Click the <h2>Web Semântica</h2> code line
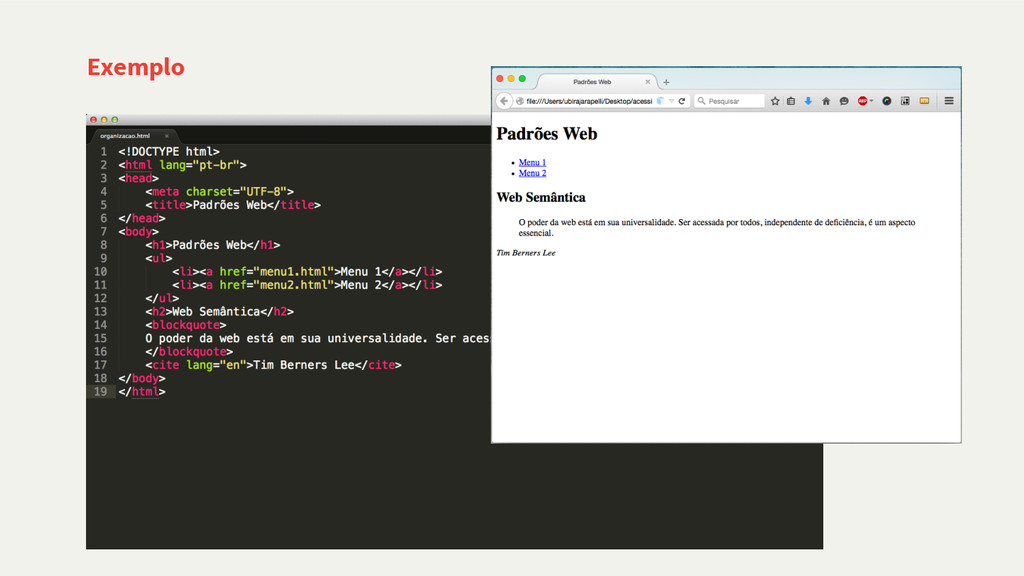 pyautogui.click(x=219, y=312)
